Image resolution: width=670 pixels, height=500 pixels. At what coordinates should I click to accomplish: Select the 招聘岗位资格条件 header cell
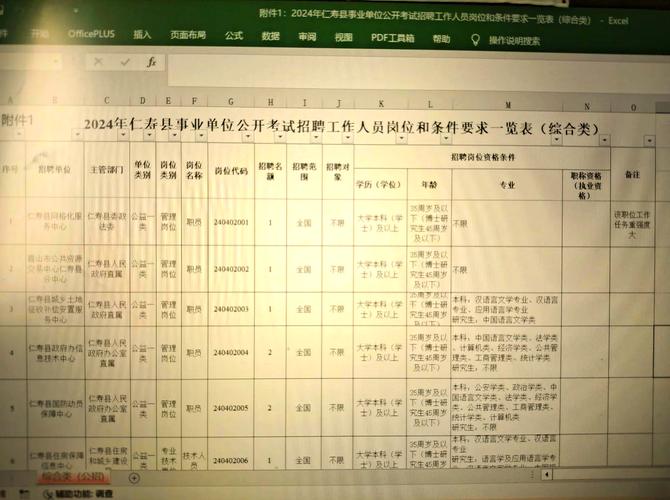482,157
